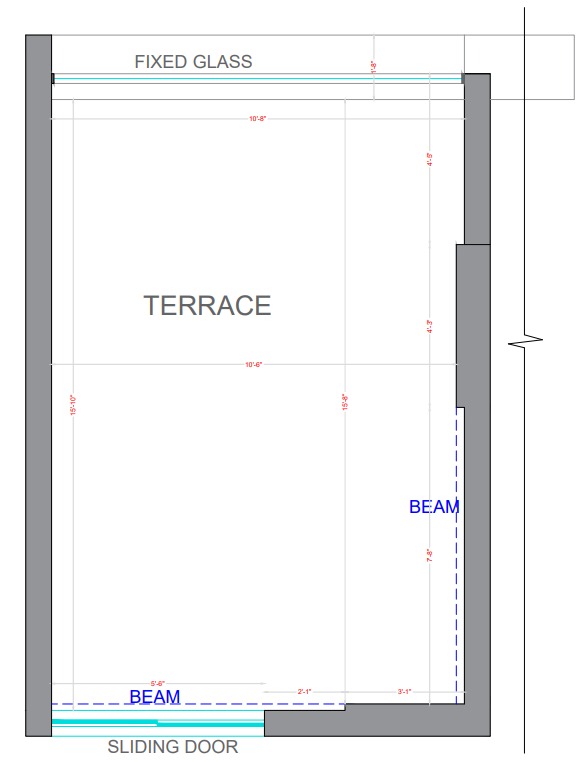Image resolution: width=582 pixels, height=762 pixels.
Task: Click the 10'-6" width dimension
Action: coord(254,364)
